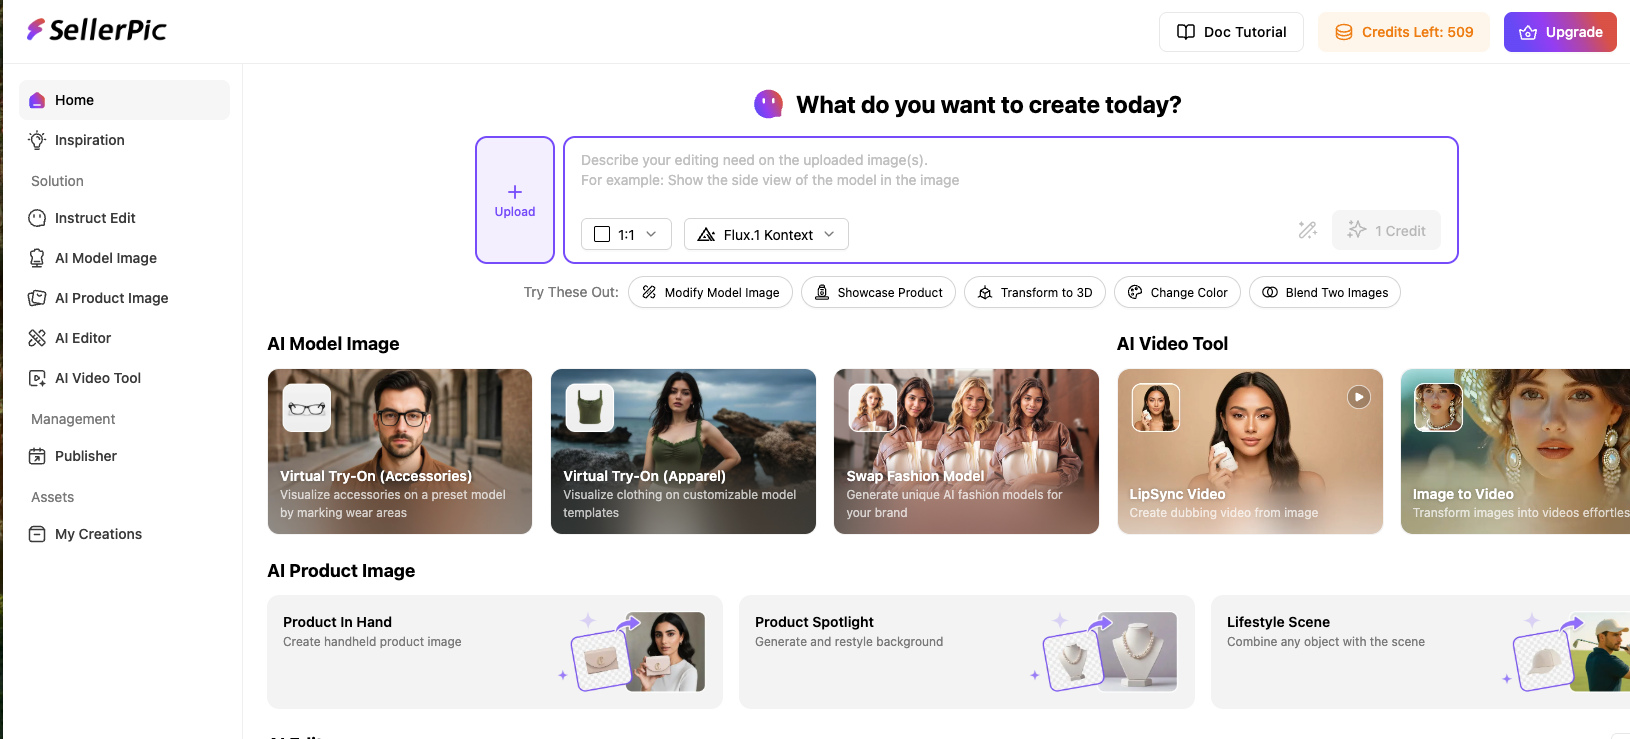The image size is (1630, 739).
Task: Open the Home sidebar item
Action: (x=124, y=100)
